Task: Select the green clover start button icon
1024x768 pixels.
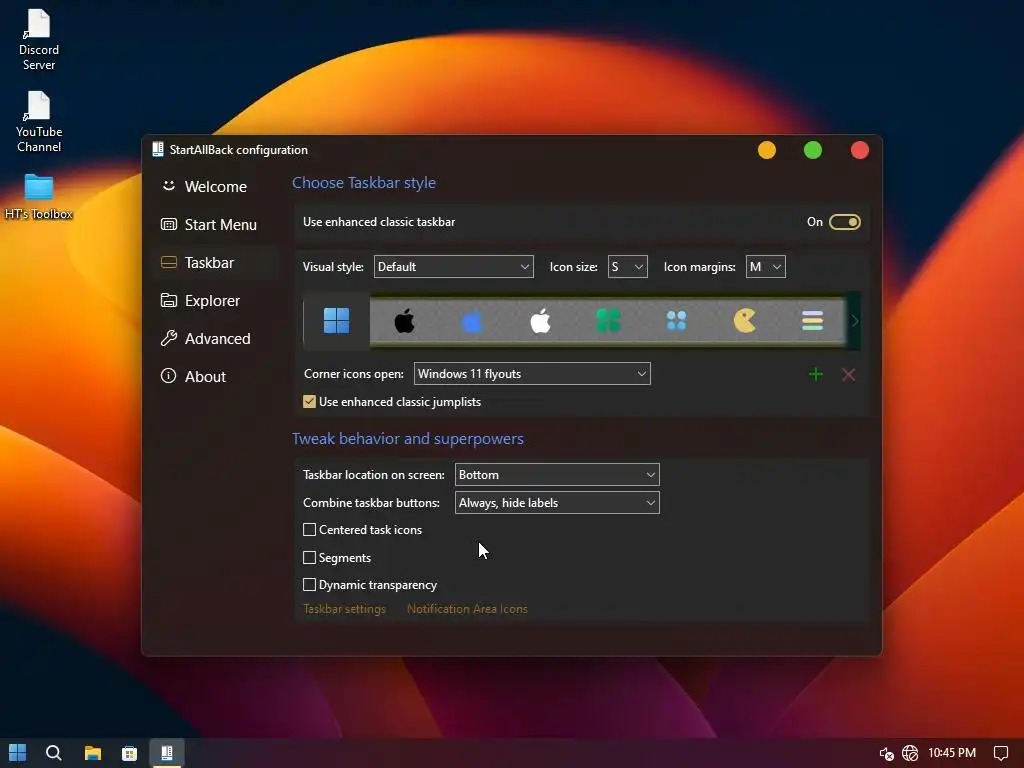Action: click(608, 321)
